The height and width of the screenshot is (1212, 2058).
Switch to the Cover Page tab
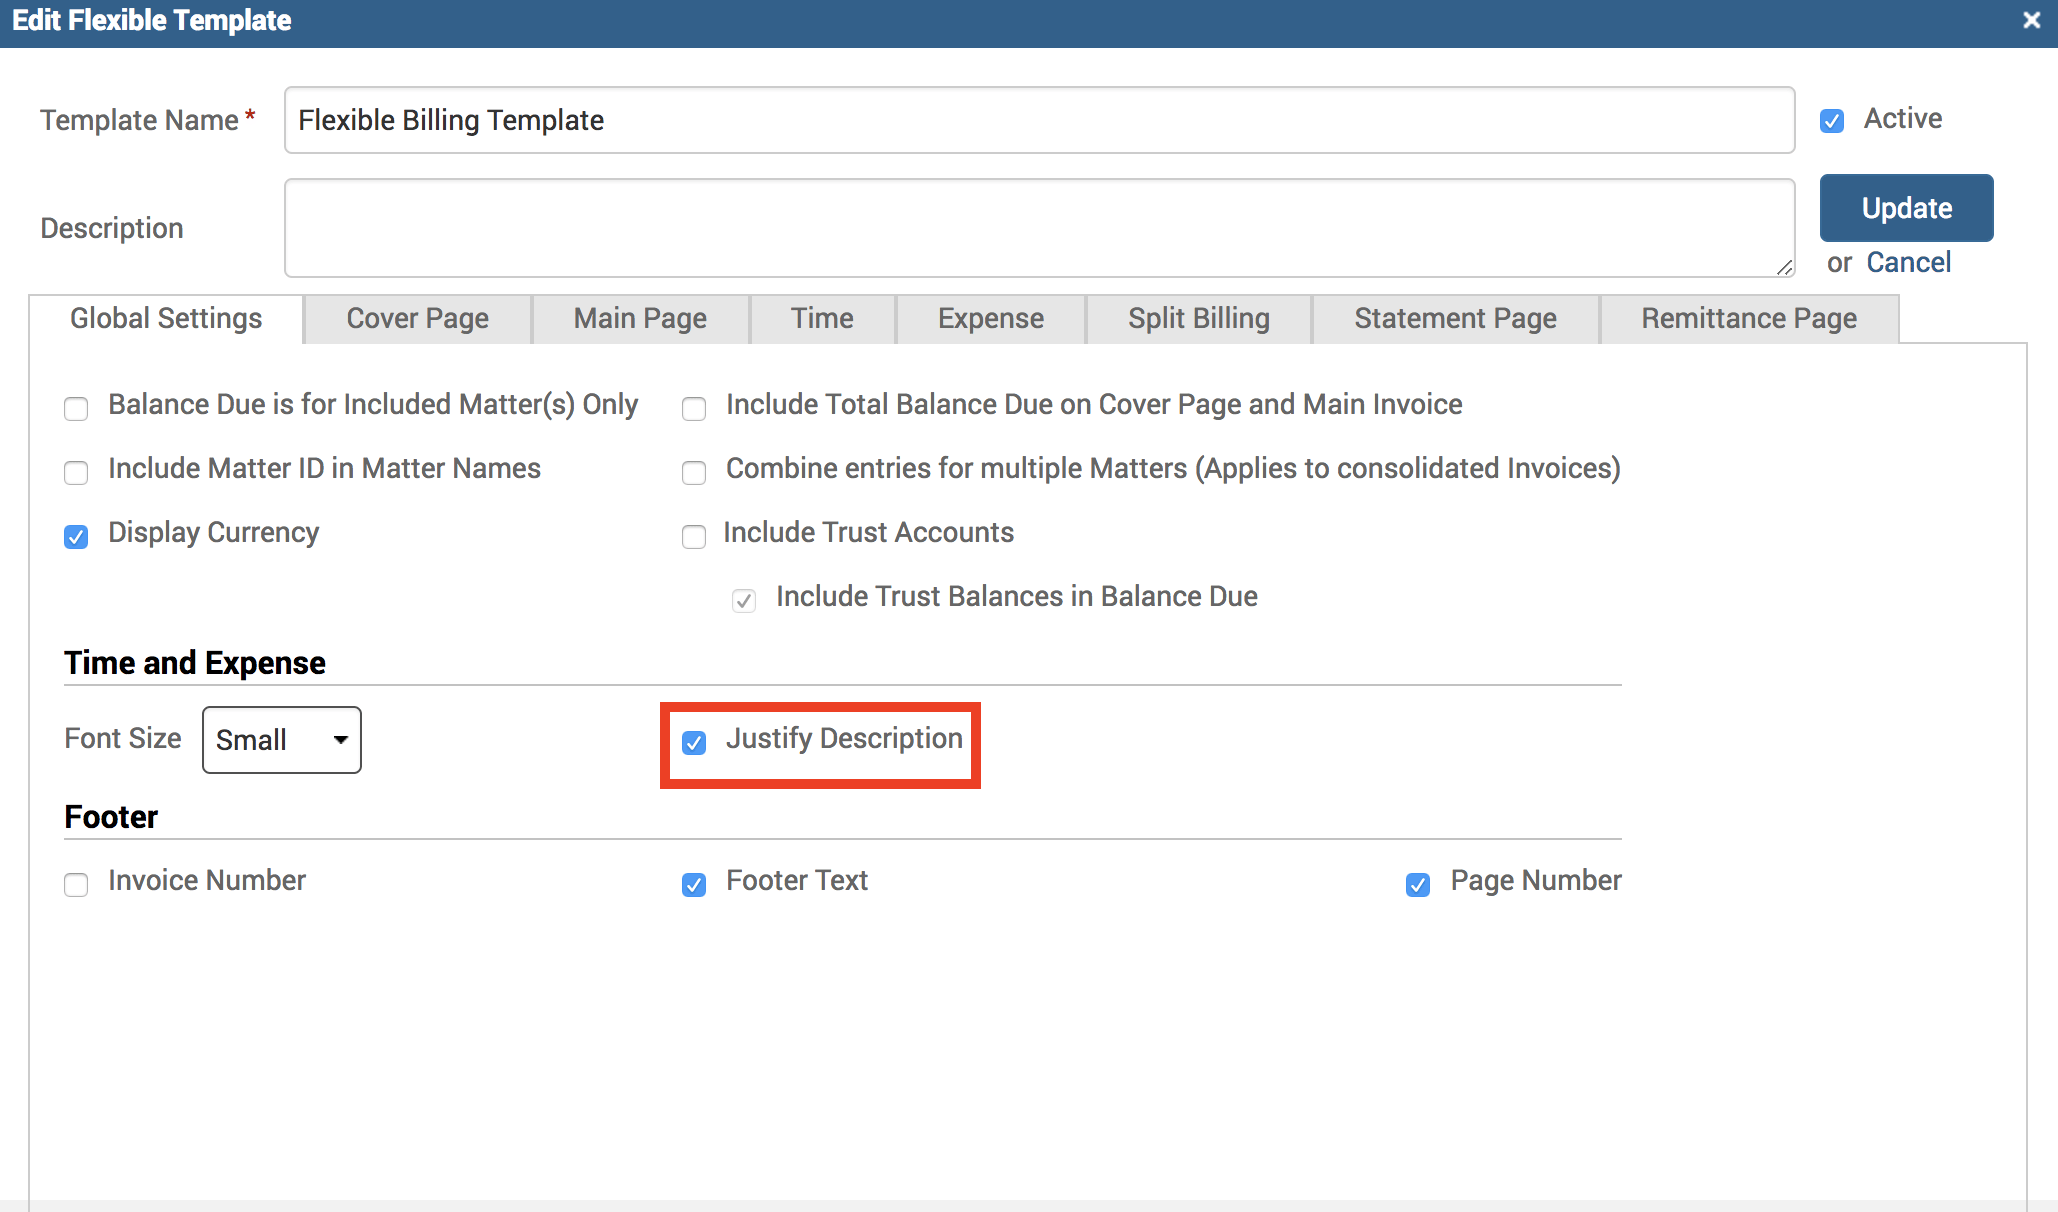pyautogui.click(x=417, y=319)
